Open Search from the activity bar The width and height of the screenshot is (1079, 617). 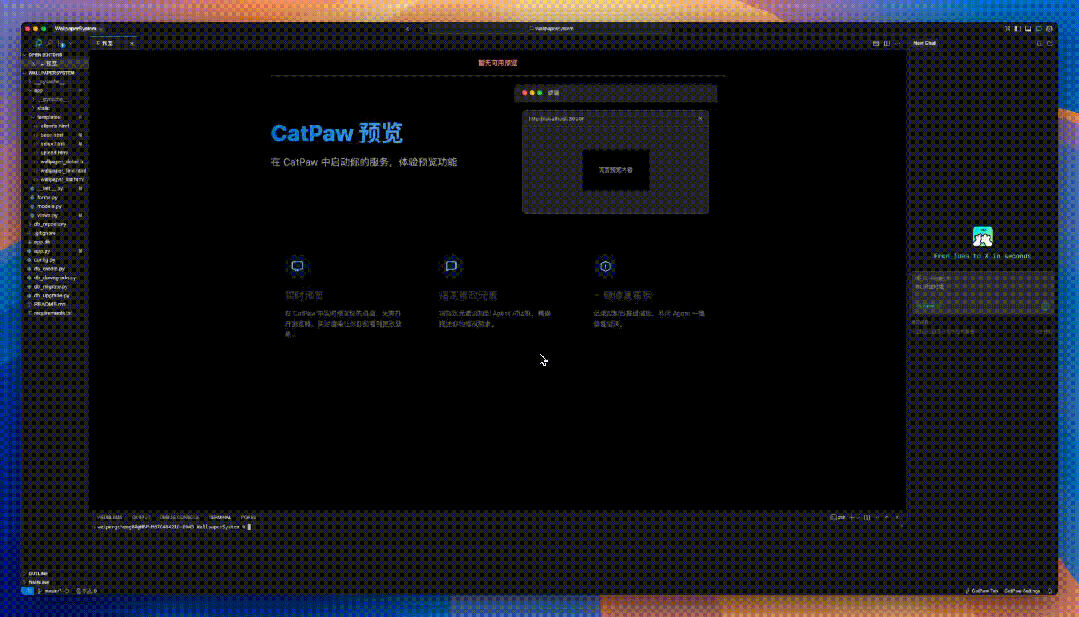50,44
